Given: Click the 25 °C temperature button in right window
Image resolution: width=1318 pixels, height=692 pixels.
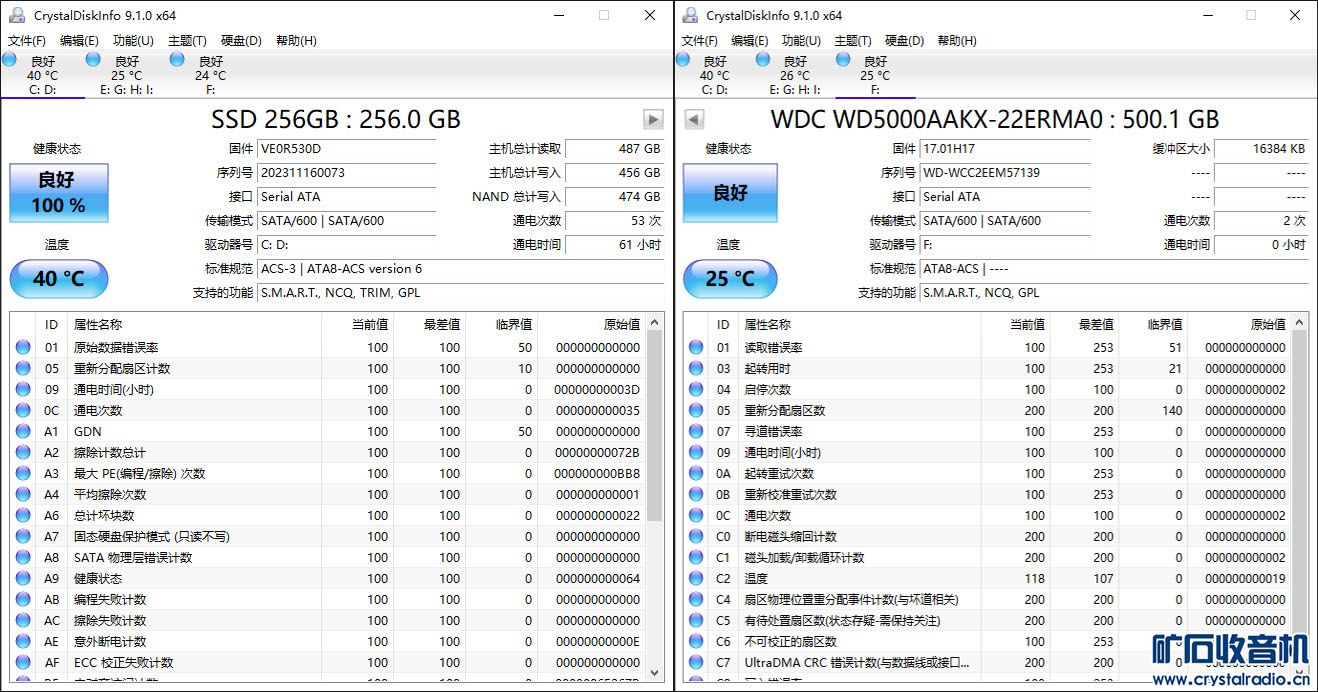Looking at the screenshot, I should (731, 279).
